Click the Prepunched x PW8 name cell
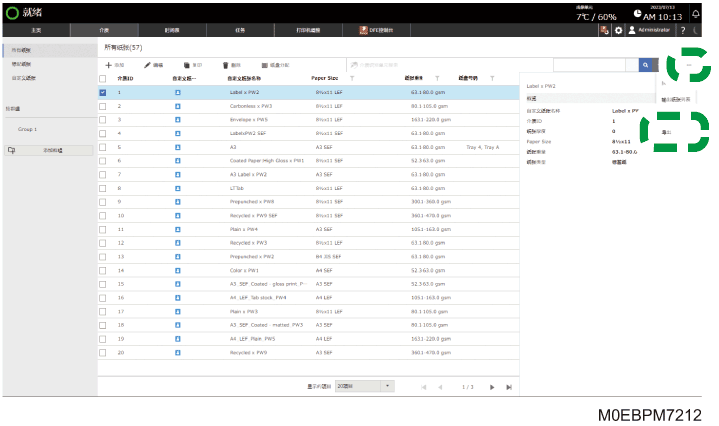The width and height of the screenshot is (719, 426). click(x=252, y=202)
